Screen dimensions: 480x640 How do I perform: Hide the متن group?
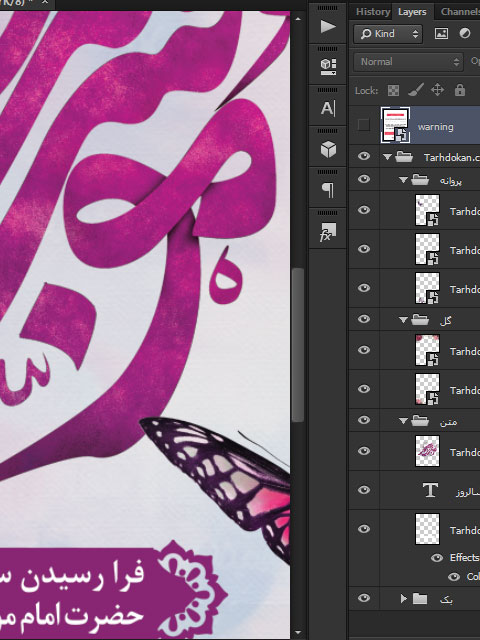click(x=364, y=420)
